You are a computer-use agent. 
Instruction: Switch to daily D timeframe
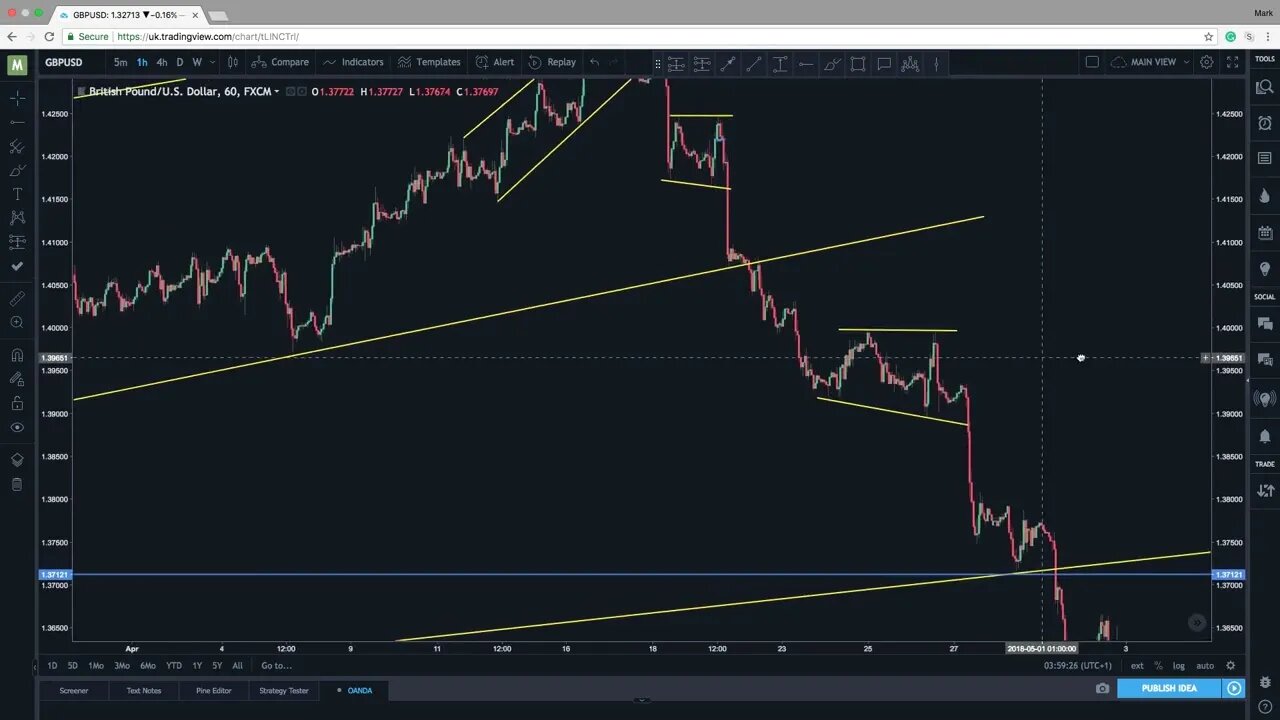click(x=180, y=62)
